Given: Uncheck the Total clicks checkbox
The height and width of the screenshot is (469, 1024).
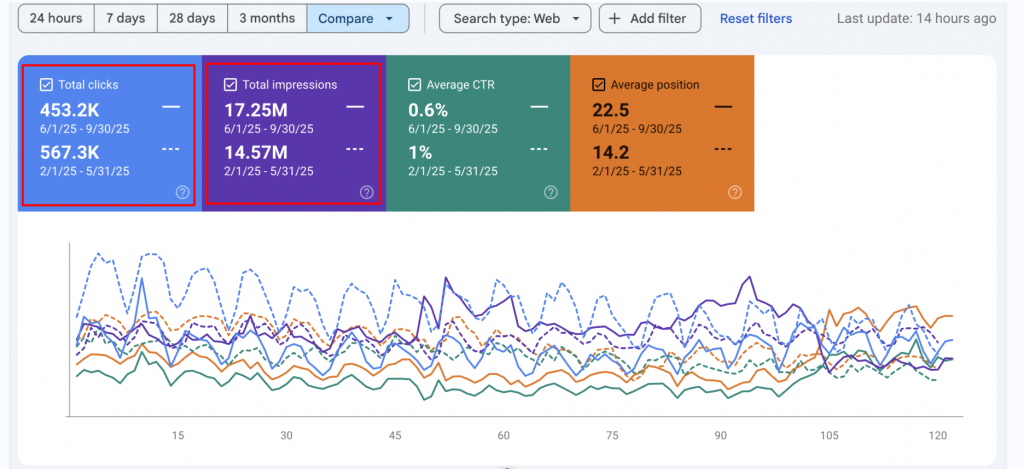Looking at the screenshot, I should [46, 85].
